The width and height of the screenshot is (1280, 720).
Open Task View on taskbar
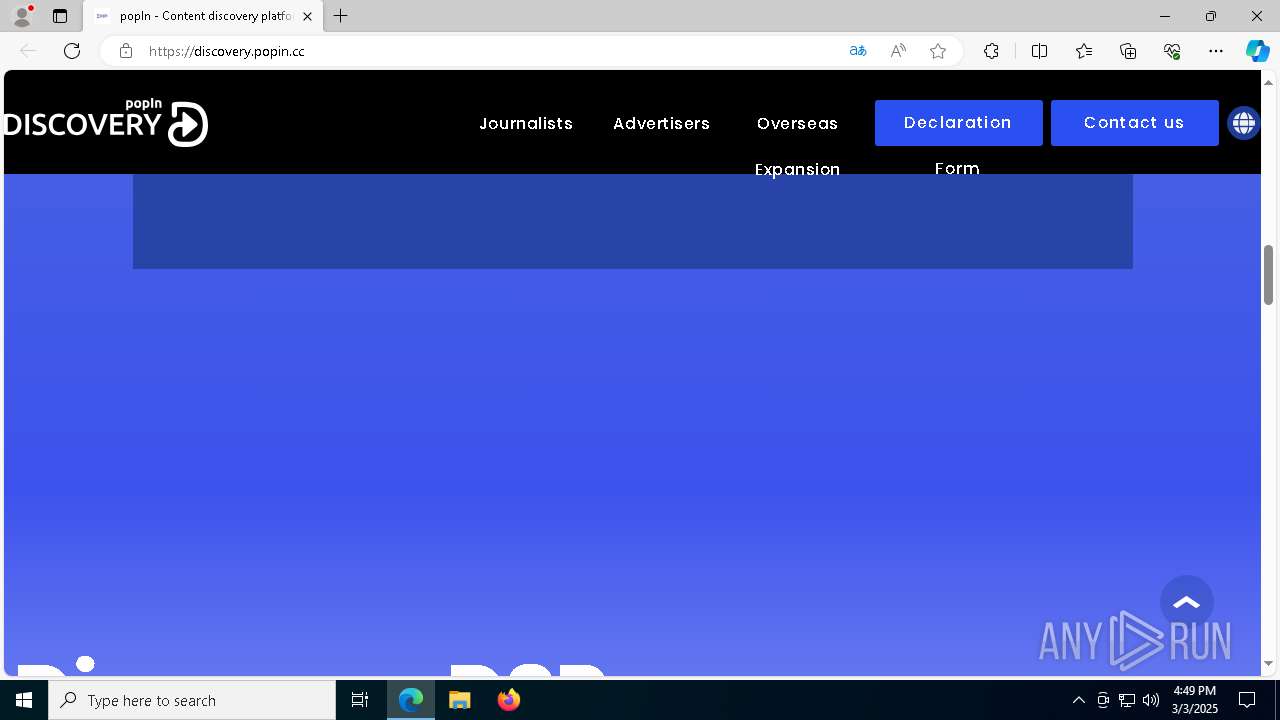360,700
